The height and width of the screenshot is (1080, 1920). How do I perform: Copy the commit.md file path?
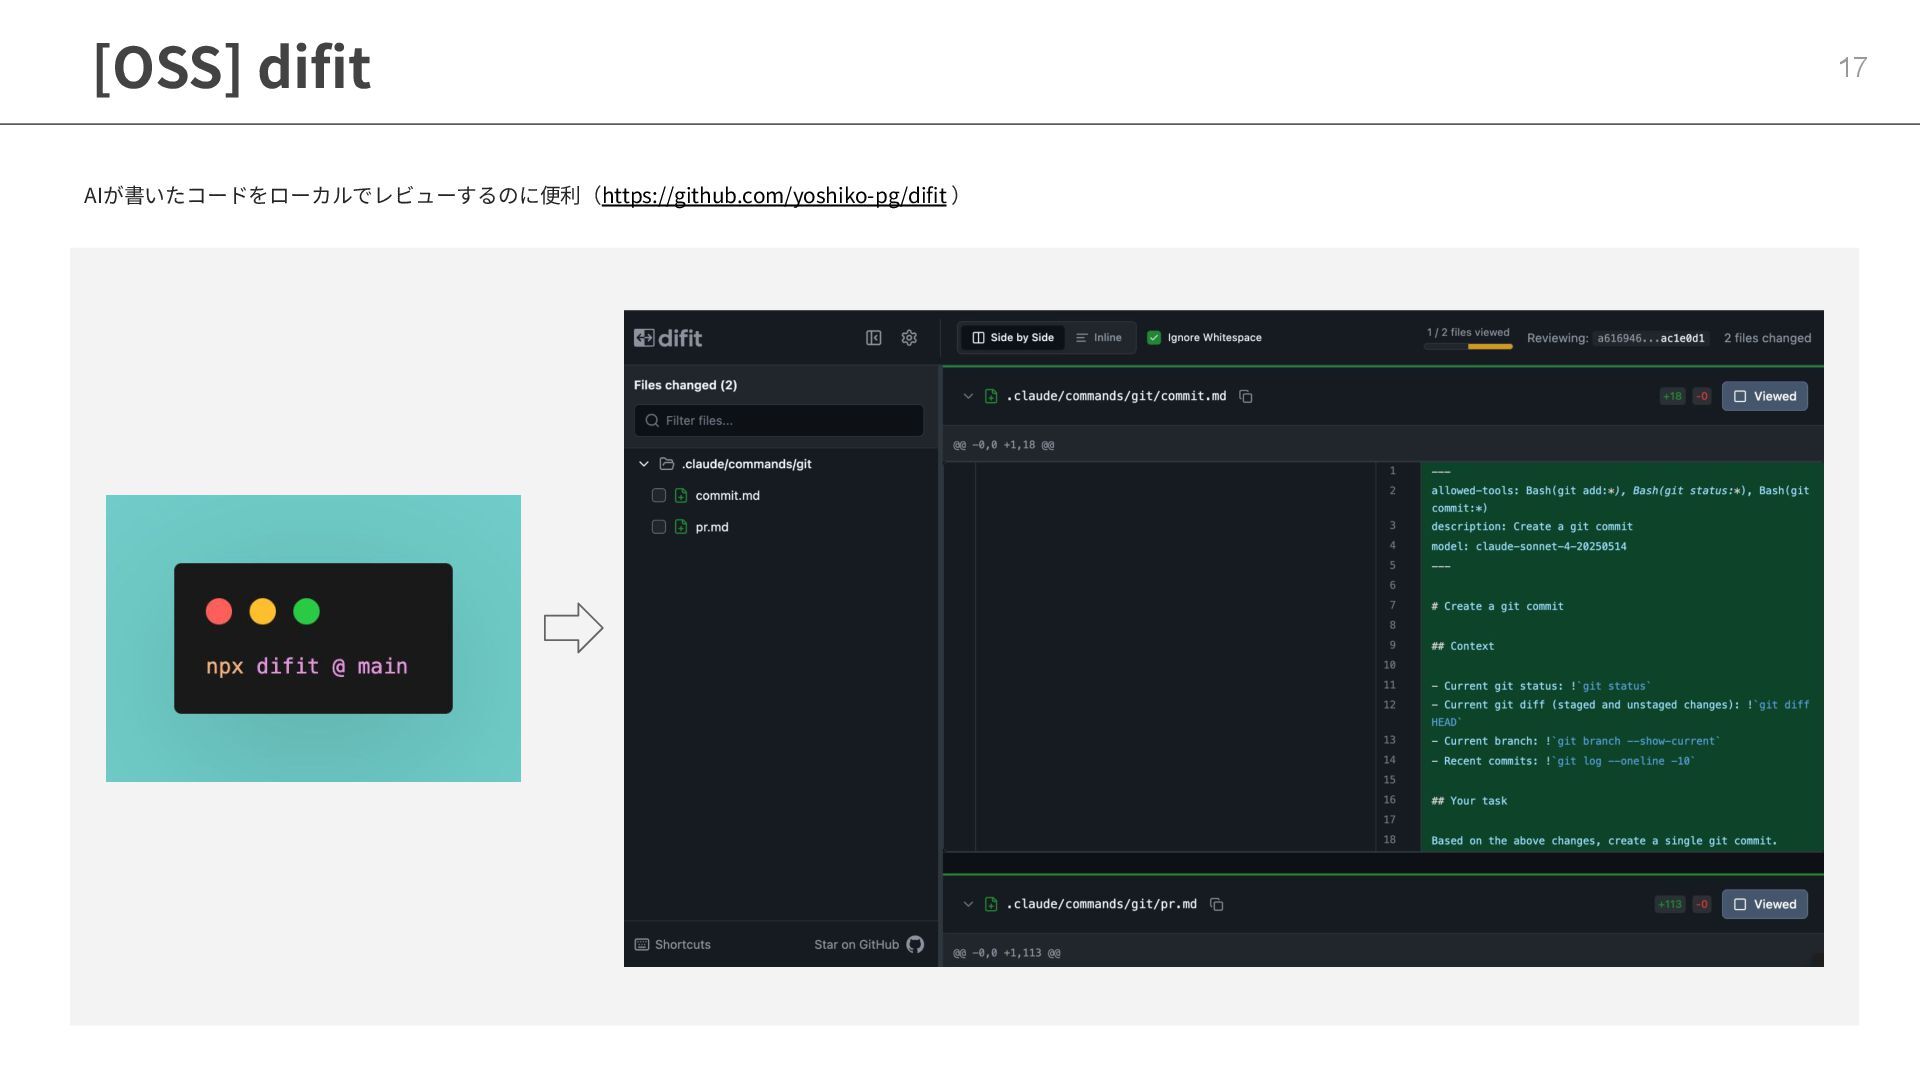[1246, 396]
